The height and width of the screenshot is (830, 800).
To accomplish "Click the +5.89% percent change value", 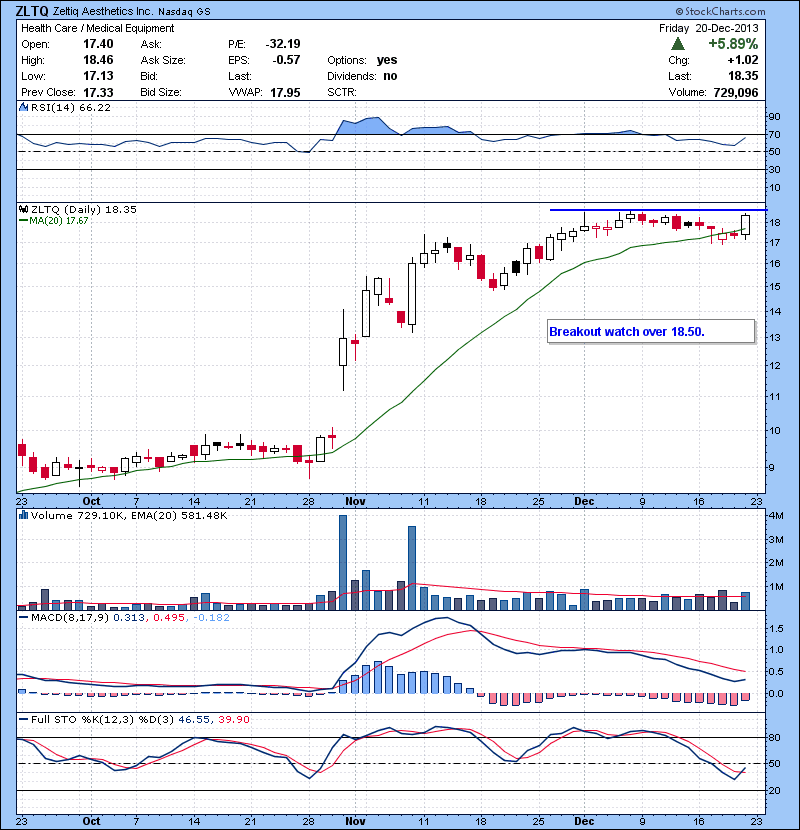I will pyautogui.click(x=733, y=44).
